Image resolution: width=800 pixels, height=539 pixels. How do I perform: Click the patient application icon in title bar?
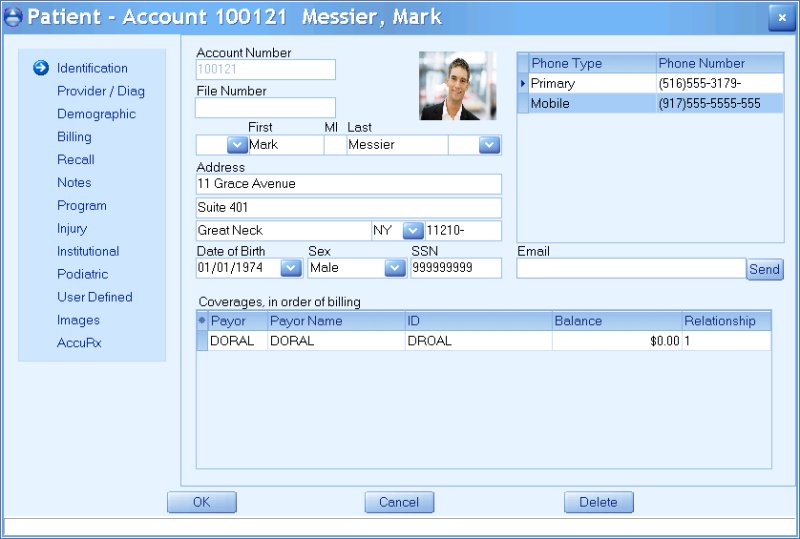pyautogui.click(x=13, y=17)
